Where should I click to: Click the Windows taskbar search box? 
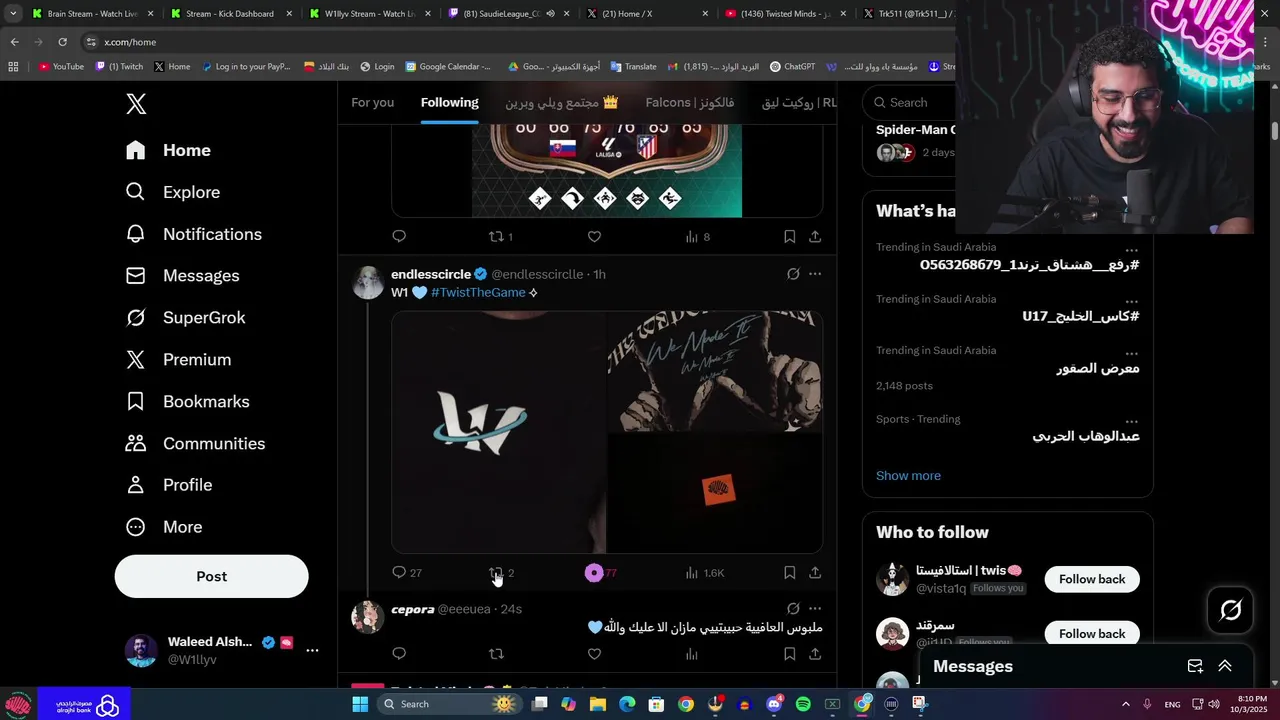[x=450, y=704]
